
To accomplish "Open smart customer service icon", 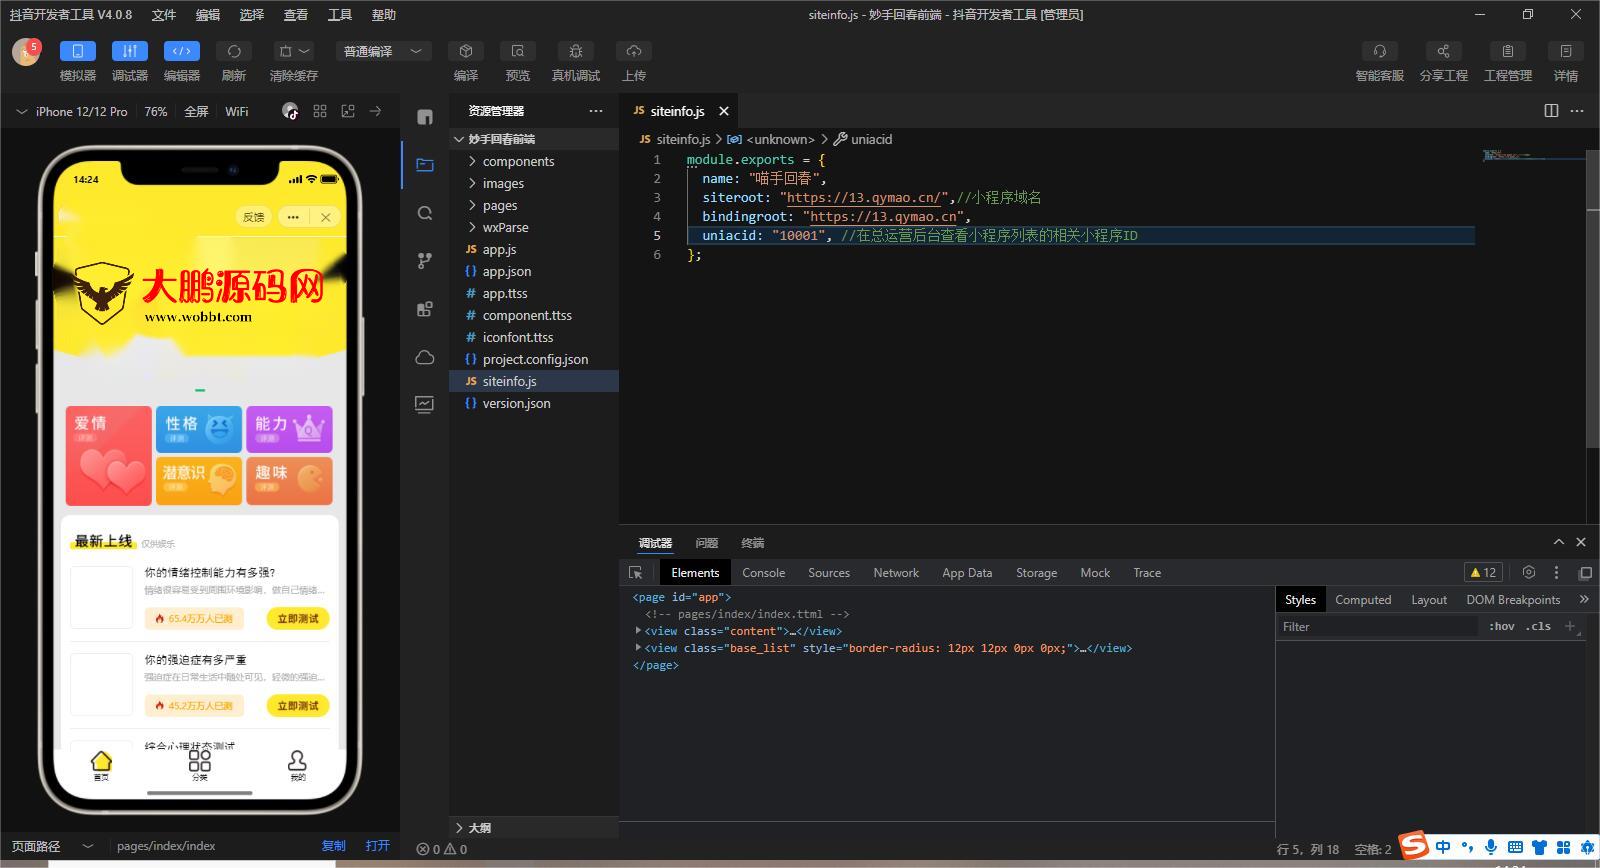I will click(x=1380, y=51).
